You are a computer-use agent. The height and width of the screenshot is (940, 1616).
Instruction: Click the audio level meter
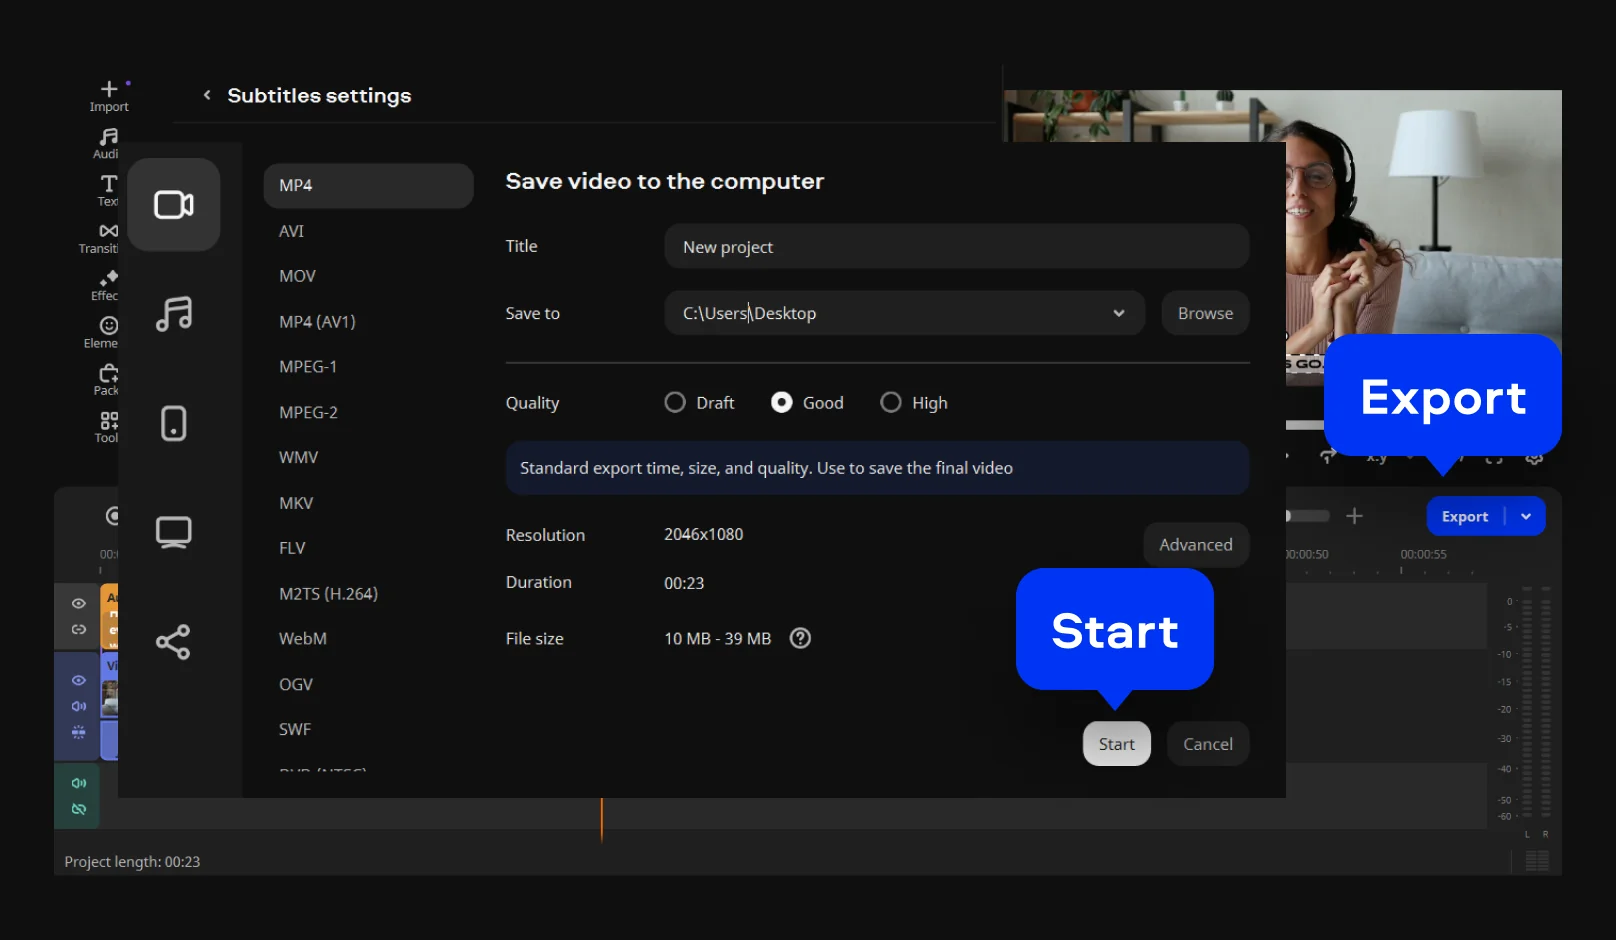point(1535,703)
